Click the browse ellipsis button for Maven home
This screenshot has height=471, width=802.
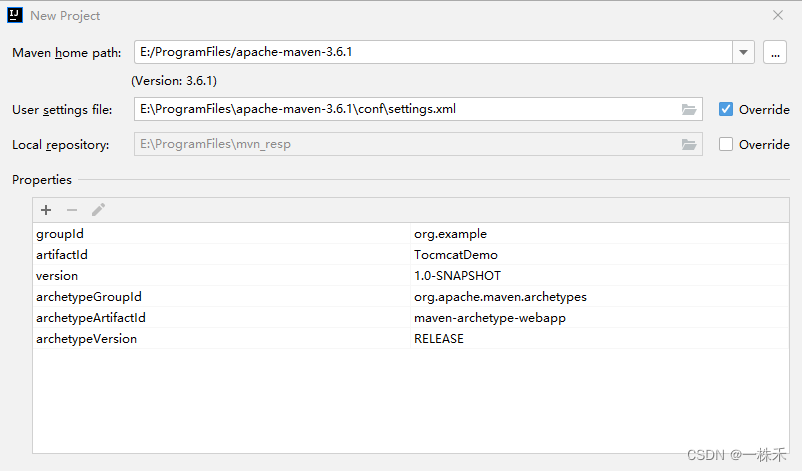tap(775, 52)
